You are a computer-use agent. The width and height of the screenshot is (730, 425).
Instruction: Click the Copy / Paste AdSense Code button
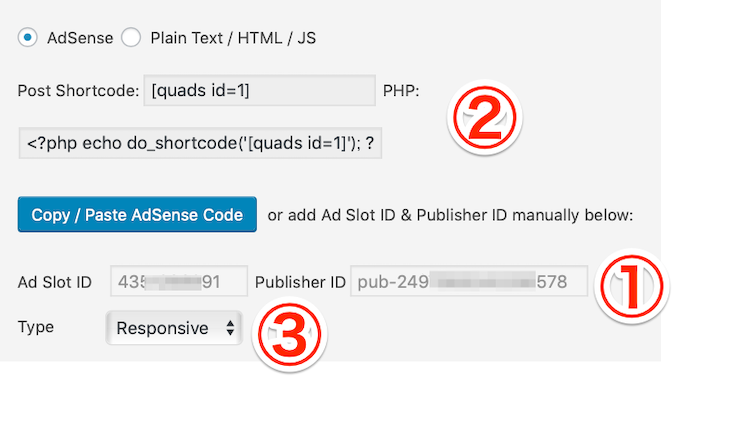[137, 214]
